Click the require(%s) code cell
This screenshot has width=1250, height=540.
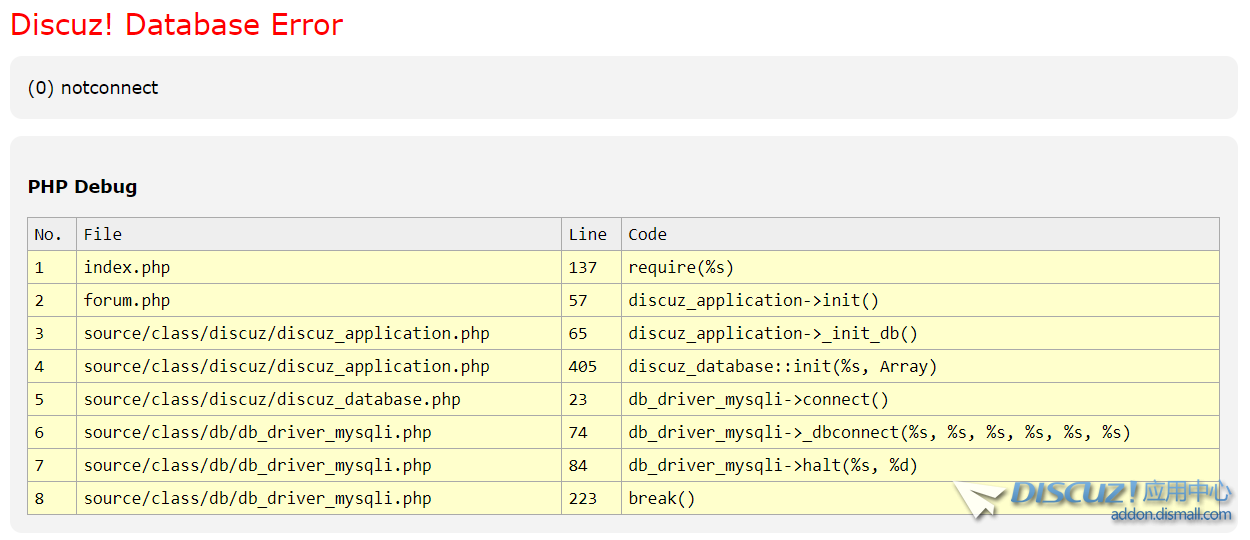tap(680, 267)
